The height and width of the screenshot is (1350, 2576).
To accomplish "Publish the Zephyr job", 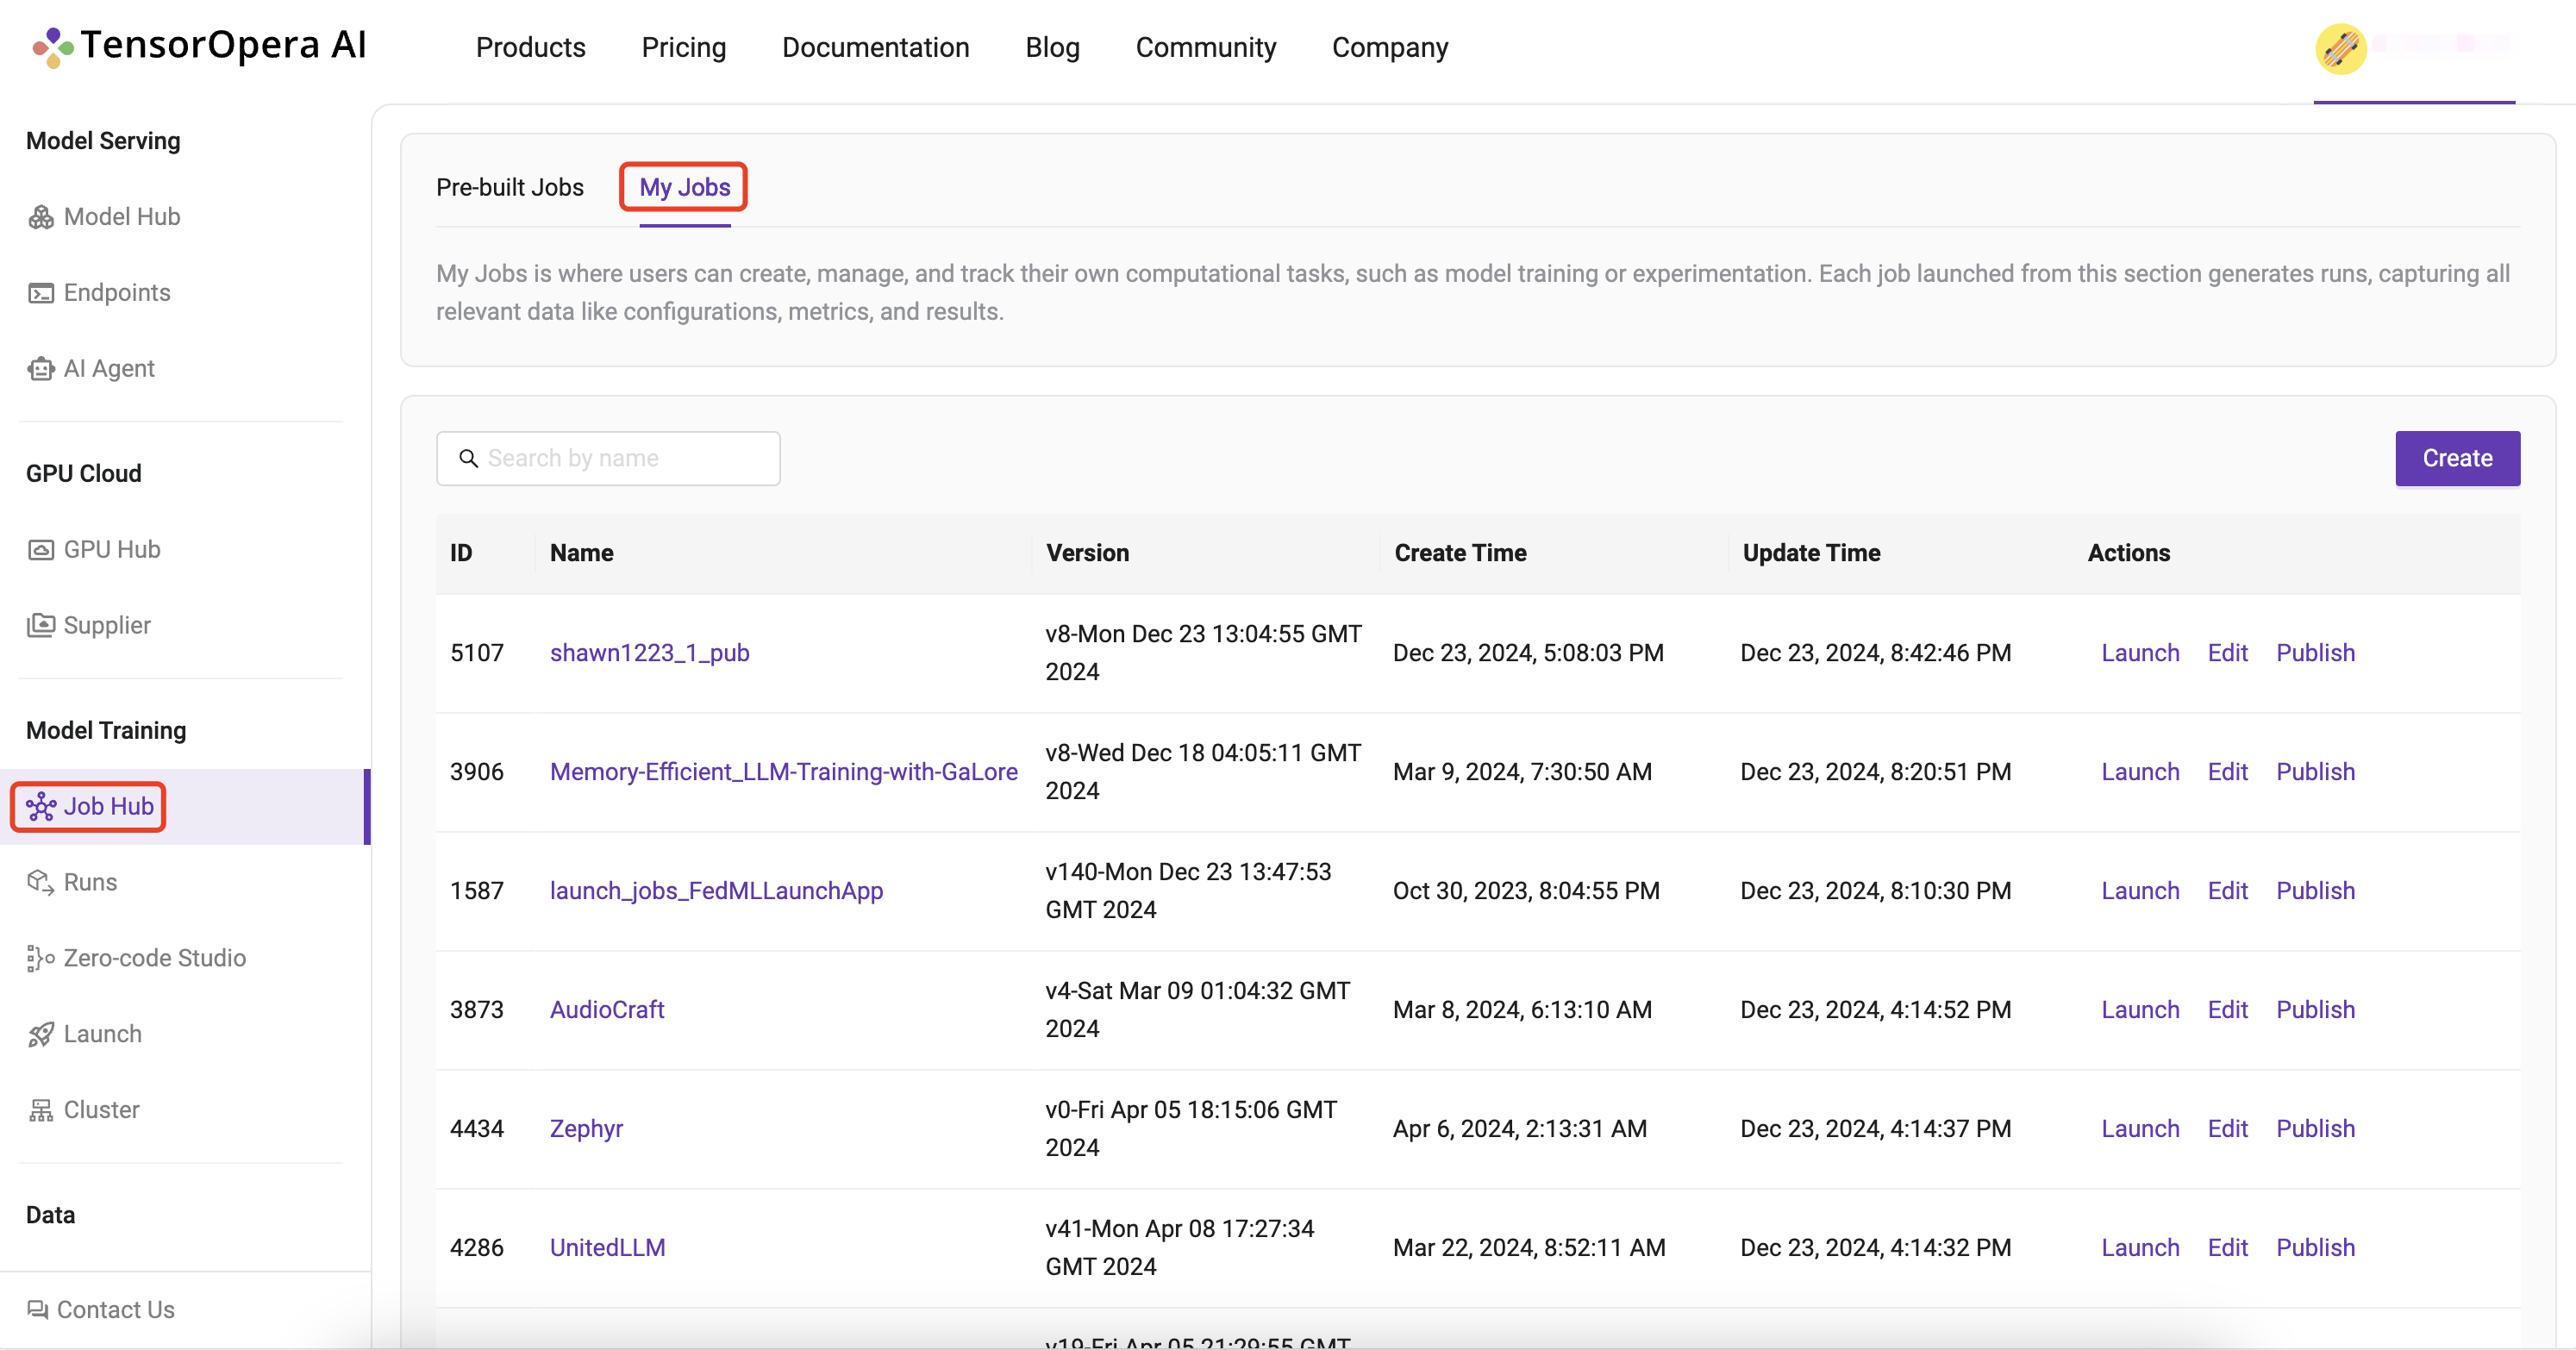I will click(2316, 1129).
